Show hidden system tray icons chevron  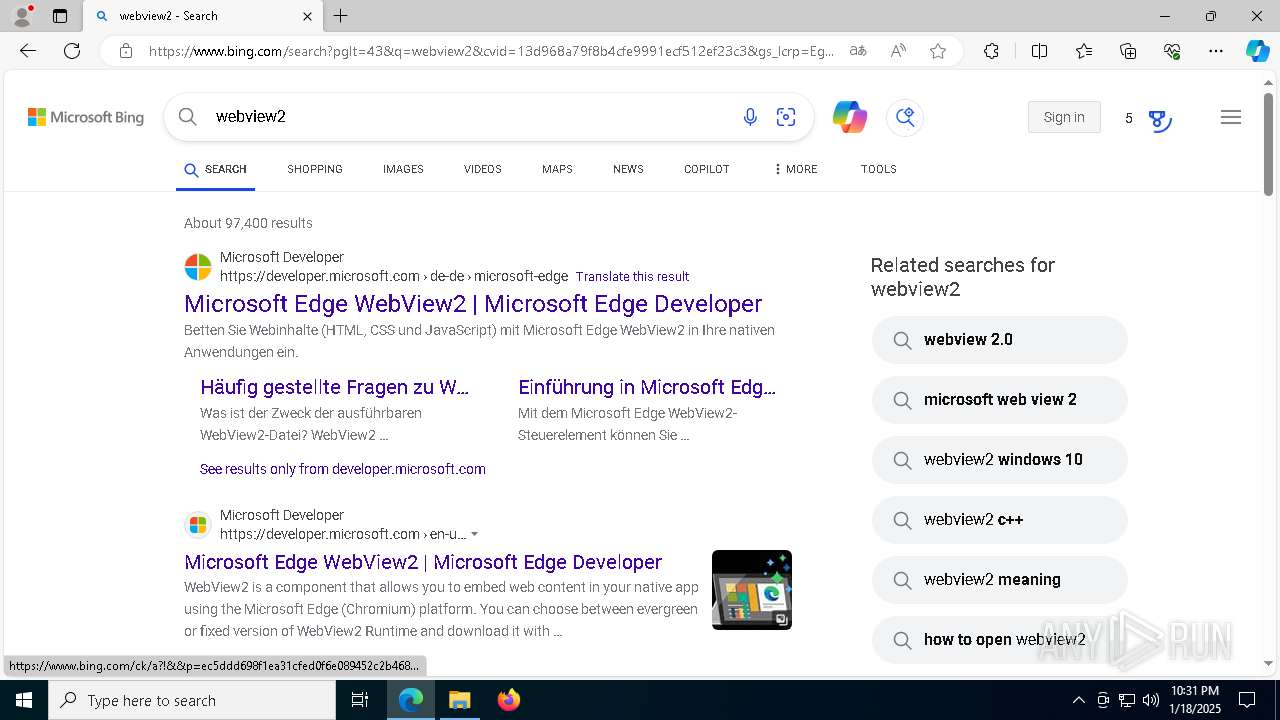pyautogui.click(x=1078, y=700)
